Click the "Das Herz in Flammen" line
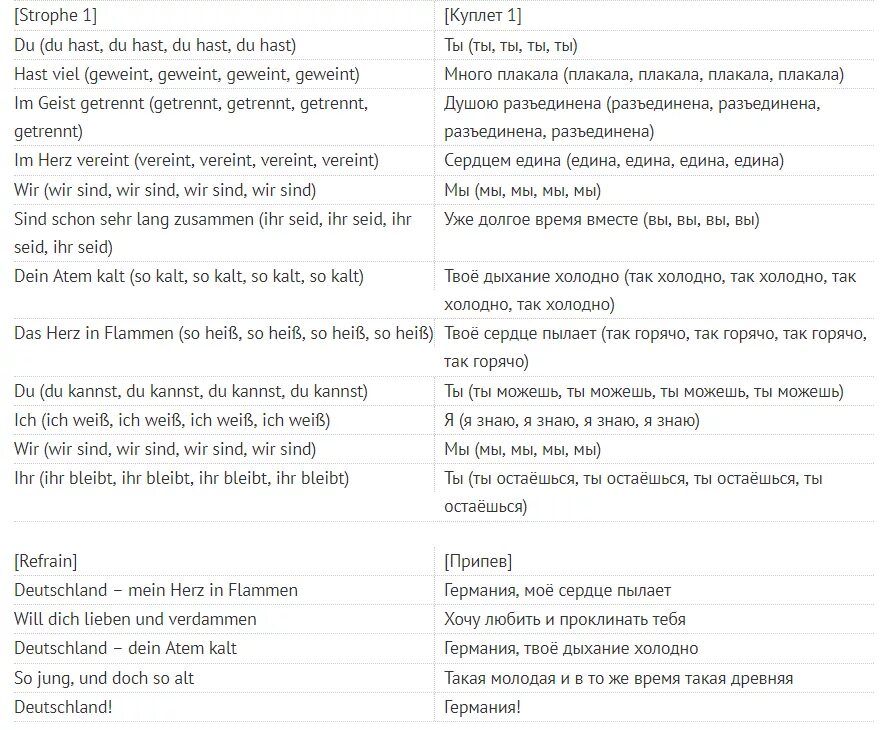This screenshot has width=883, height=730. tap(223, 334)
